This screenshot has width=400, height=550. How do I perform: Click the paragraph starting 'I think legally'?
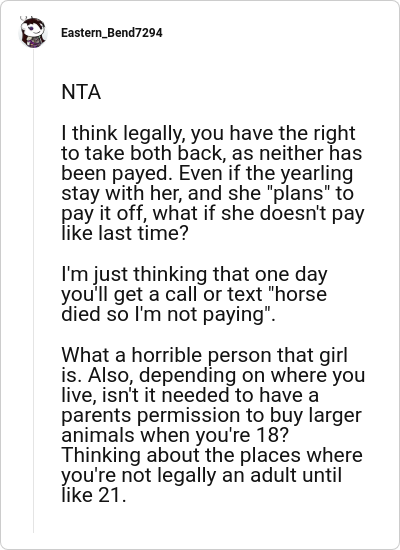tap(213, 183)
